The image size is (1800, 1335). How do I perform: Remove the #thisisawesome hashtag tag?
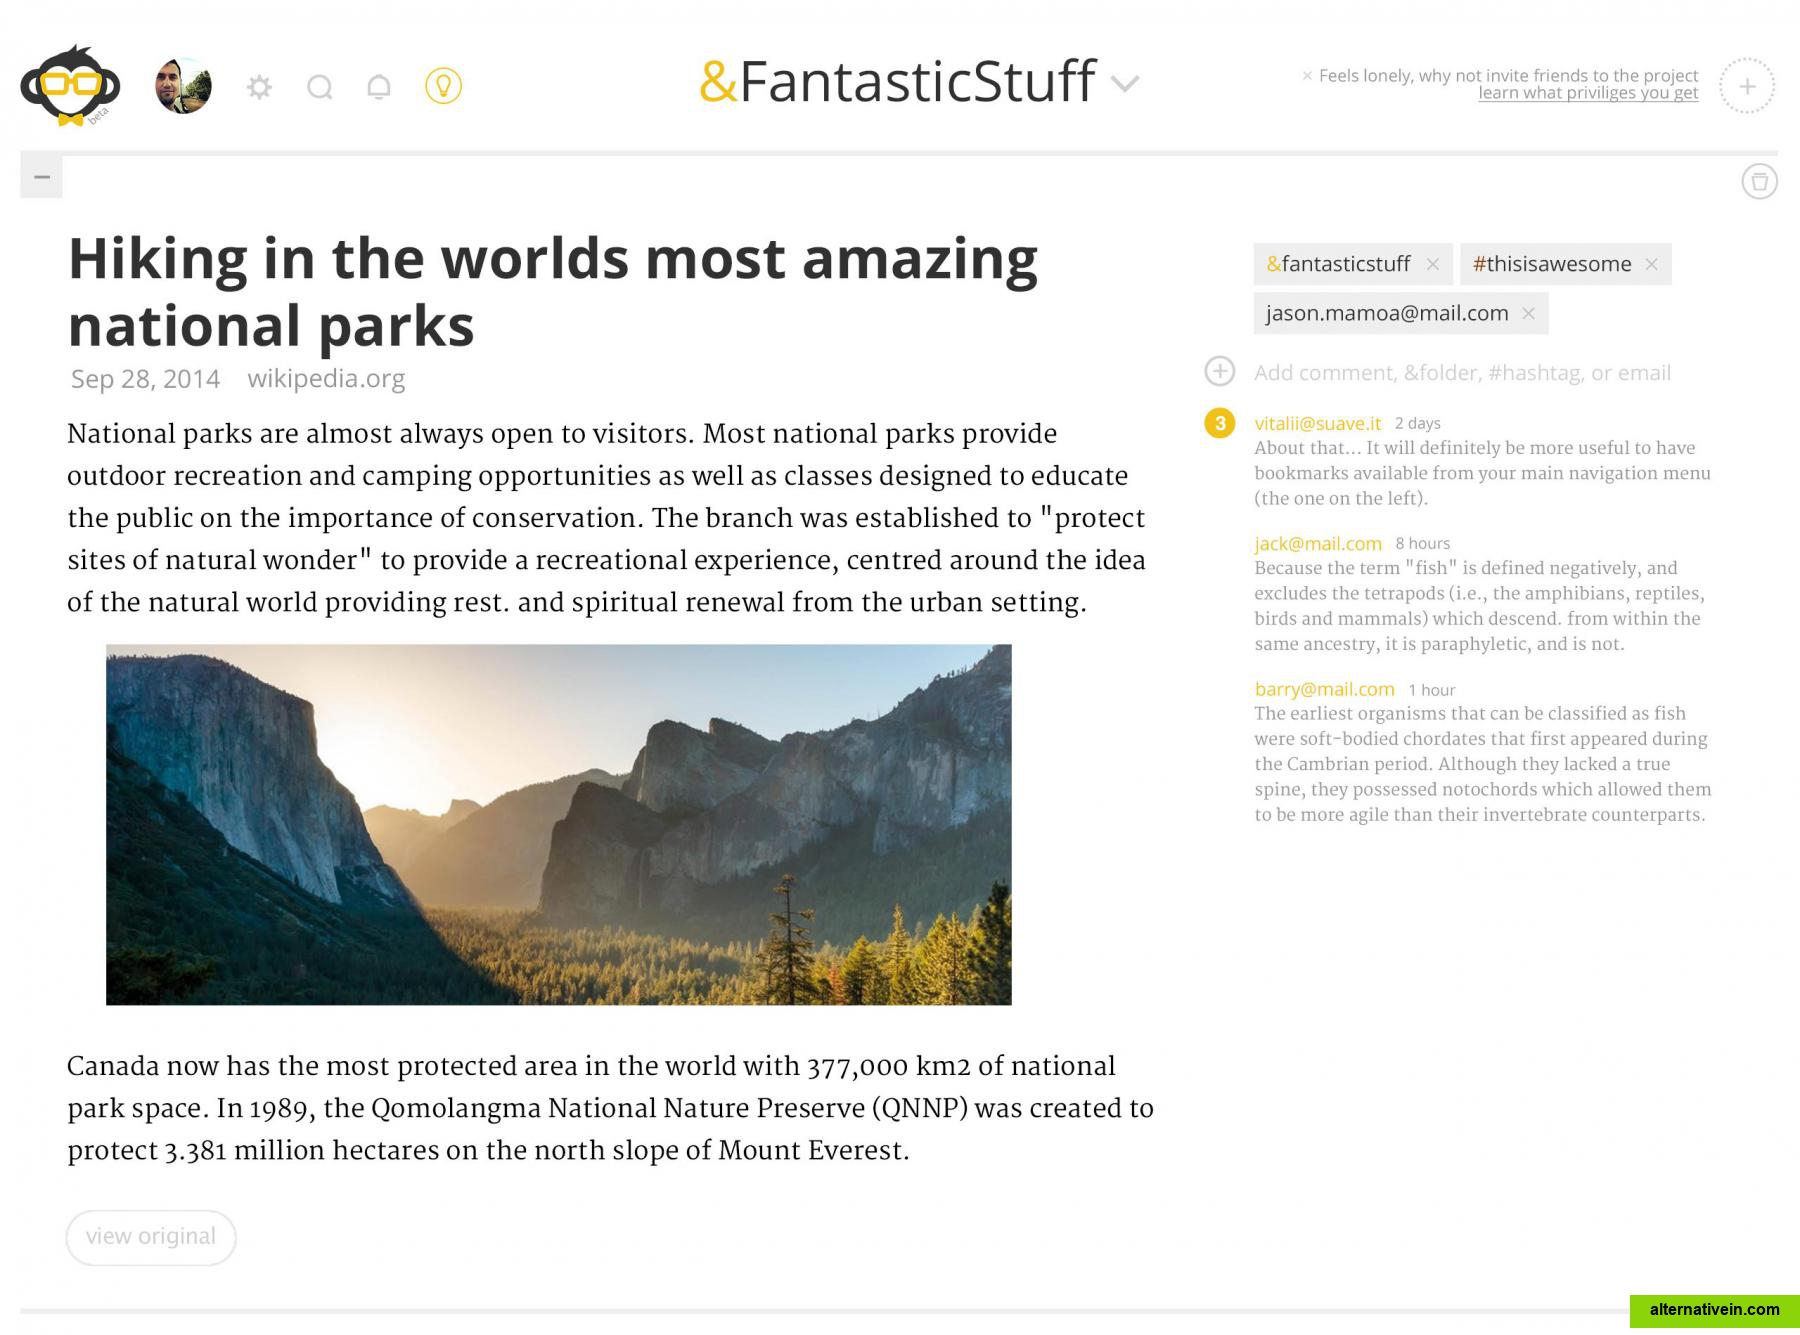(x=1651, y=264)
